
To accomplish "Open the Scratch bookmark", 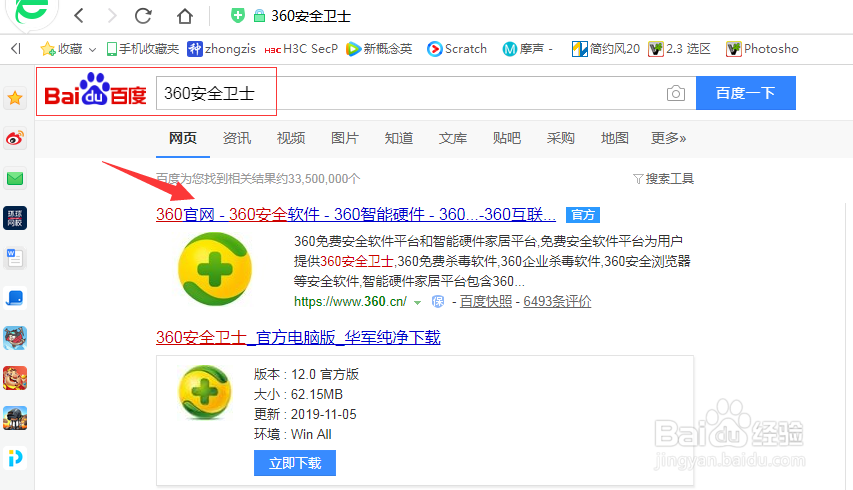I will 457,49.
